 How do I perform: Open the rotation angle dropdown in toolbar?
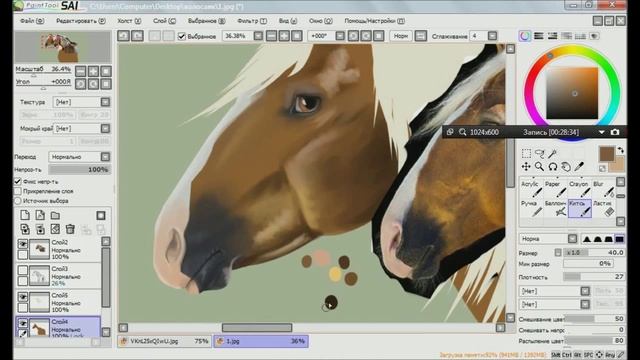pos(340,36)
